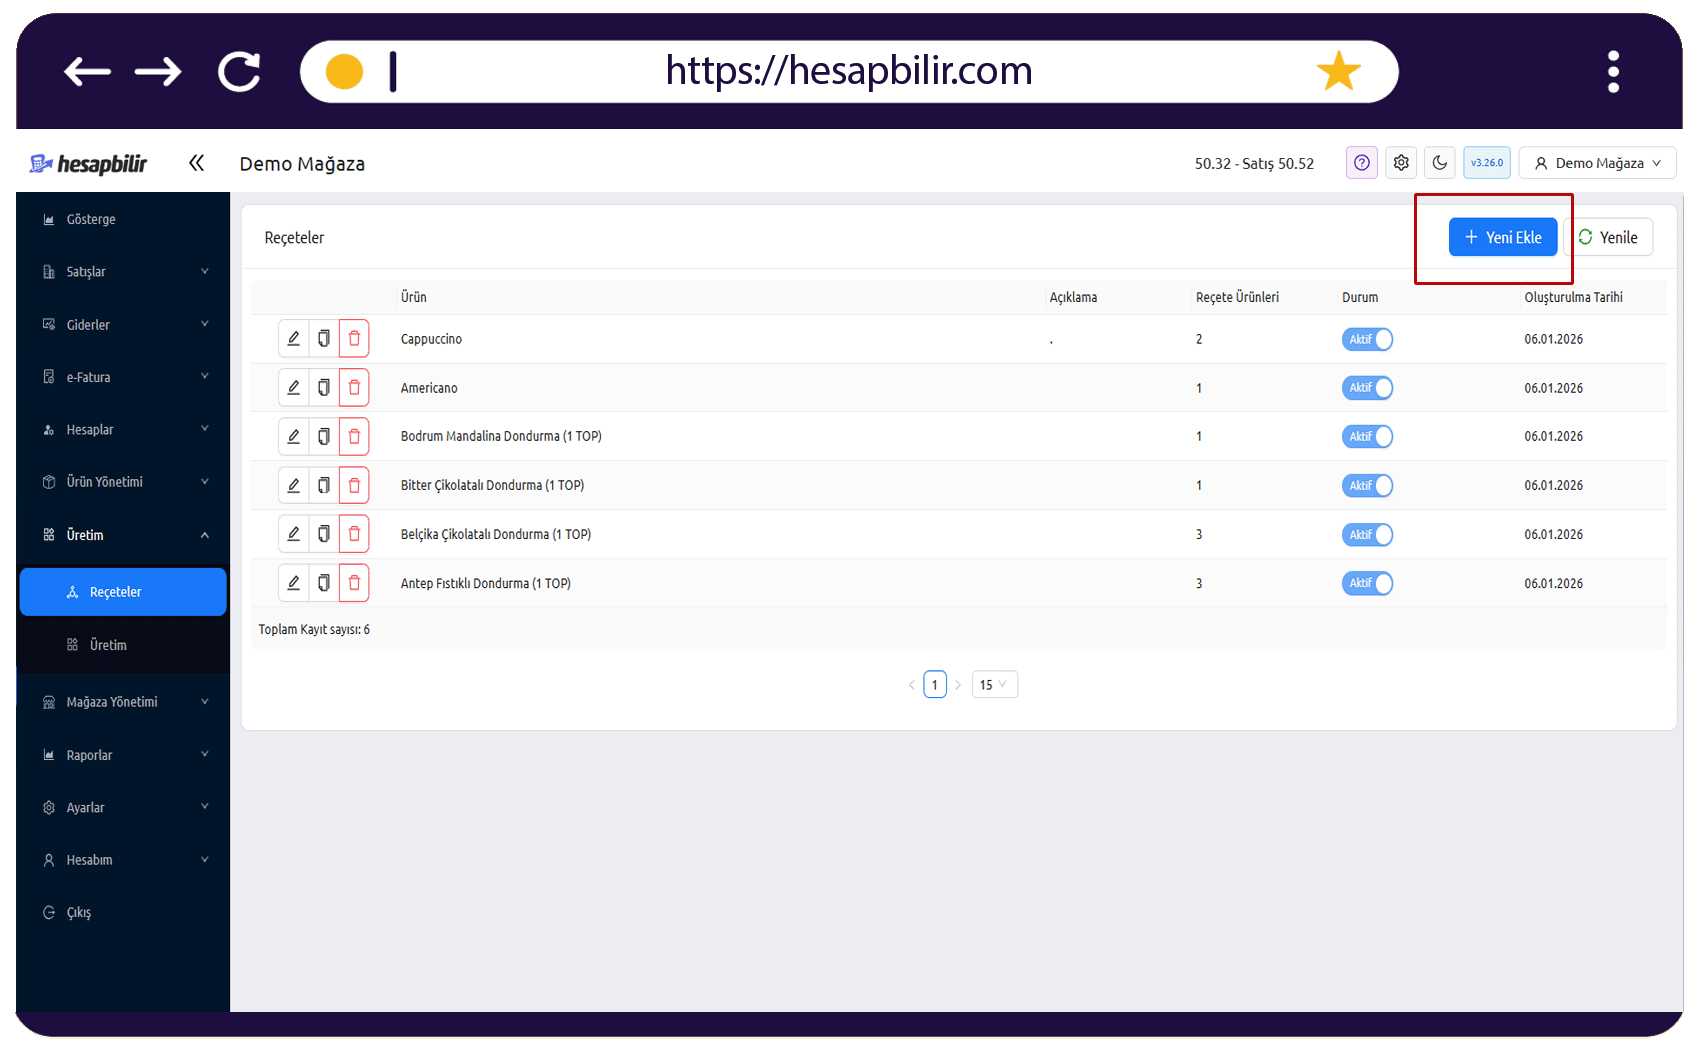The height and width of the screenshot is (1050, 1700).
Task: Disable Aktif switch for Bitter Çikolatalı Dondurma
Action: coord(1367,486)
